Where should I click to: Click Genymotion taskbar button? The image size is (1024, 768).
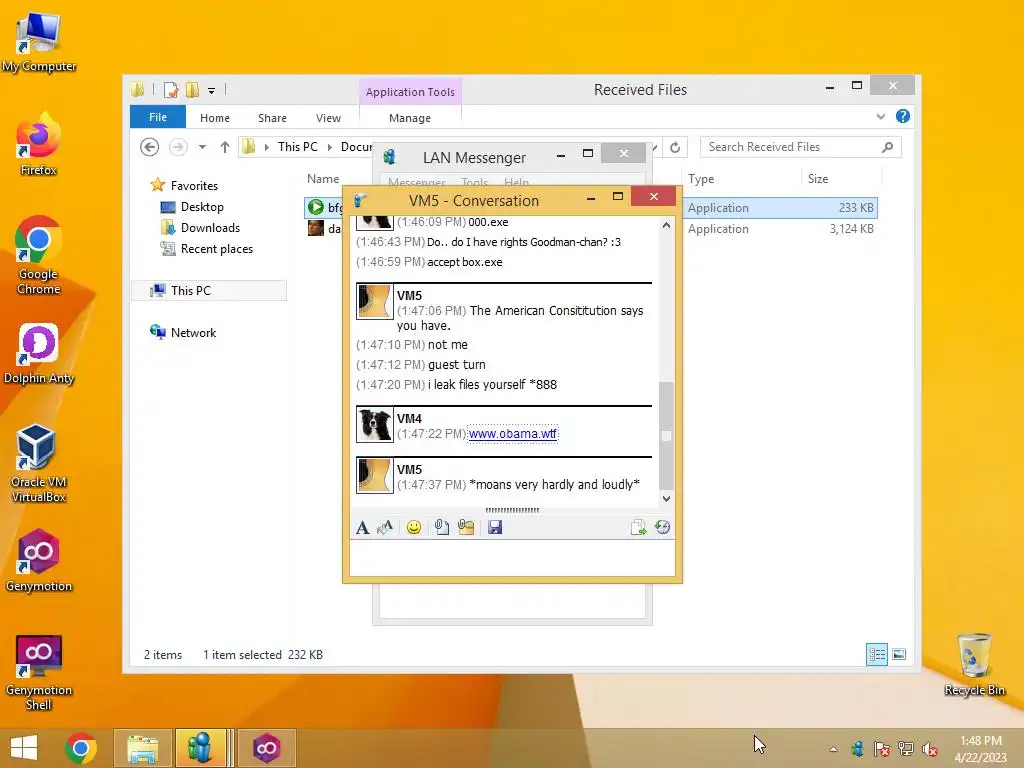[266, 748]
